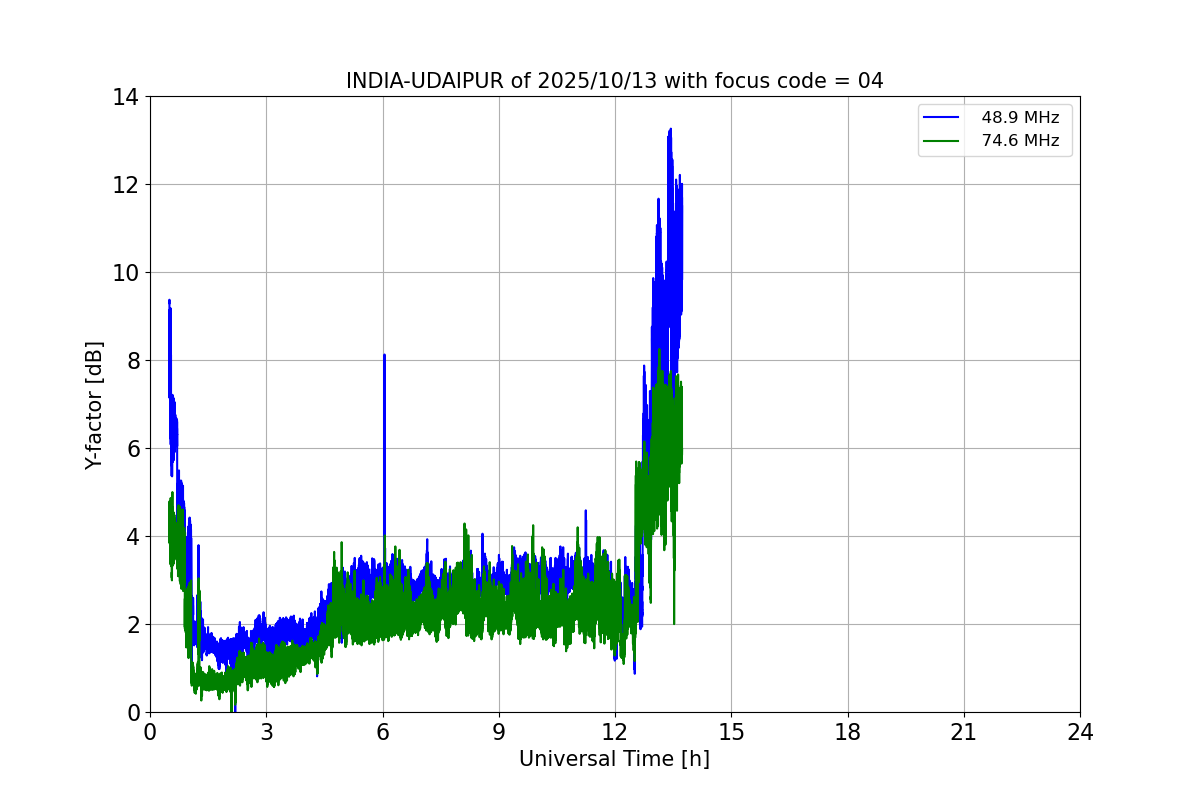Click the 'Universal Time [h]' axis label
Screen dimensions: 1200x800
[x=614, y=759]
